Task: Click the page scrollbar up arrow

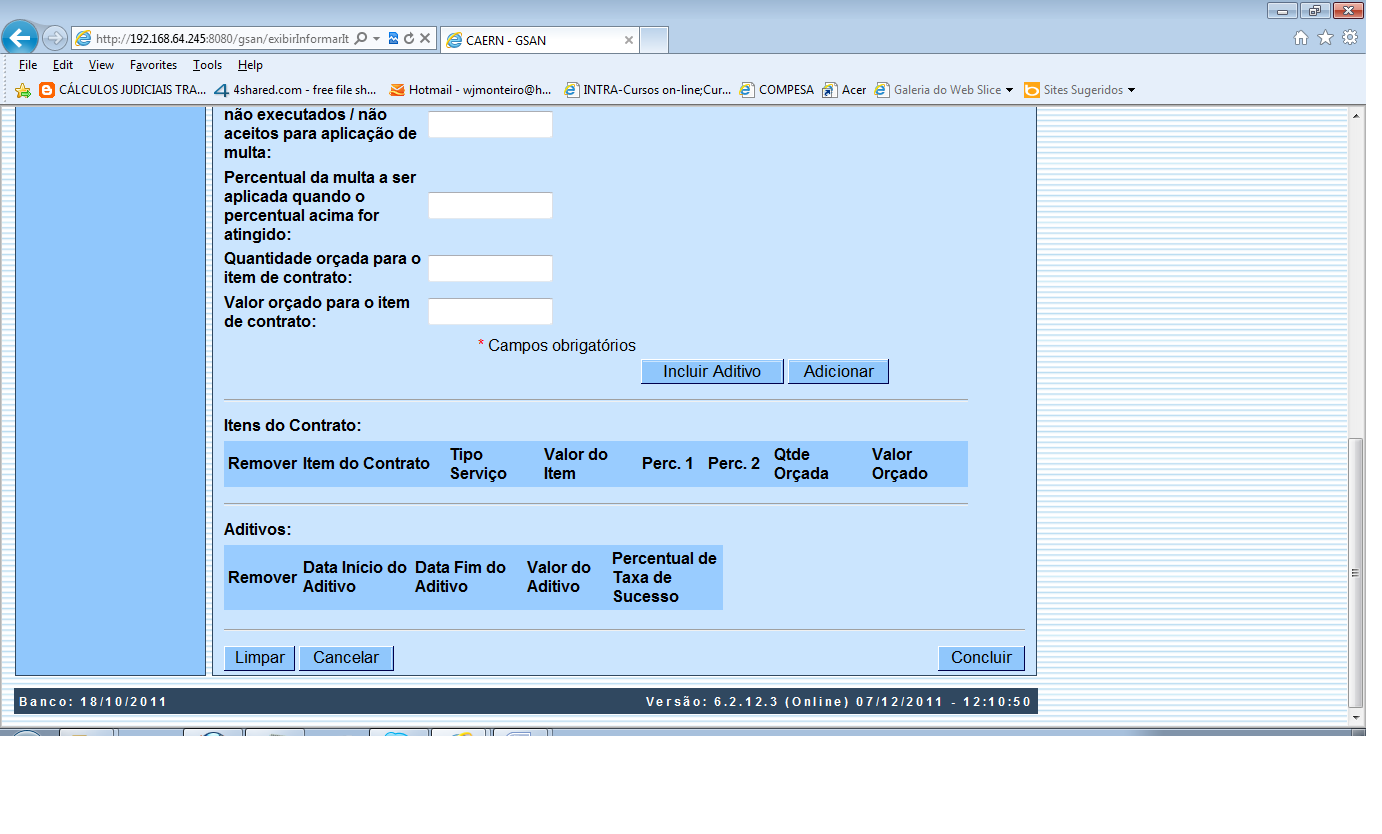Action: pyautogui.click(x=1356, y=117)
